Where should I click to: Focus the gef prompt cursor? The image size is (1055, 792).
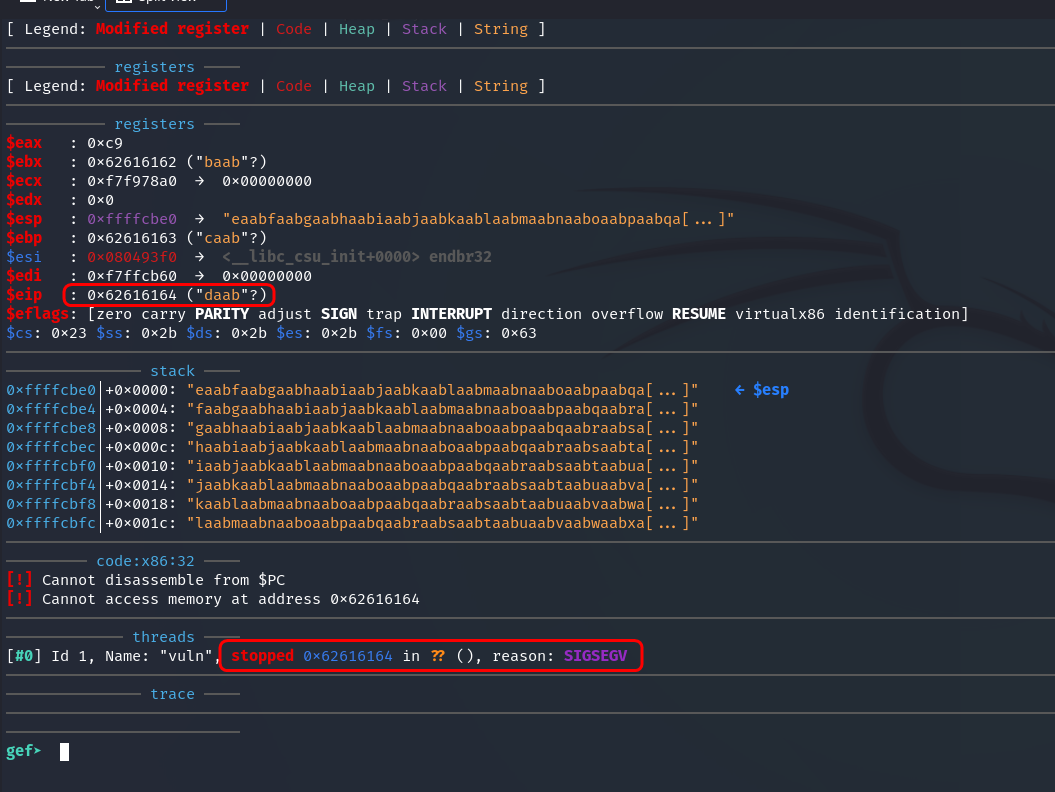point(64,751)
